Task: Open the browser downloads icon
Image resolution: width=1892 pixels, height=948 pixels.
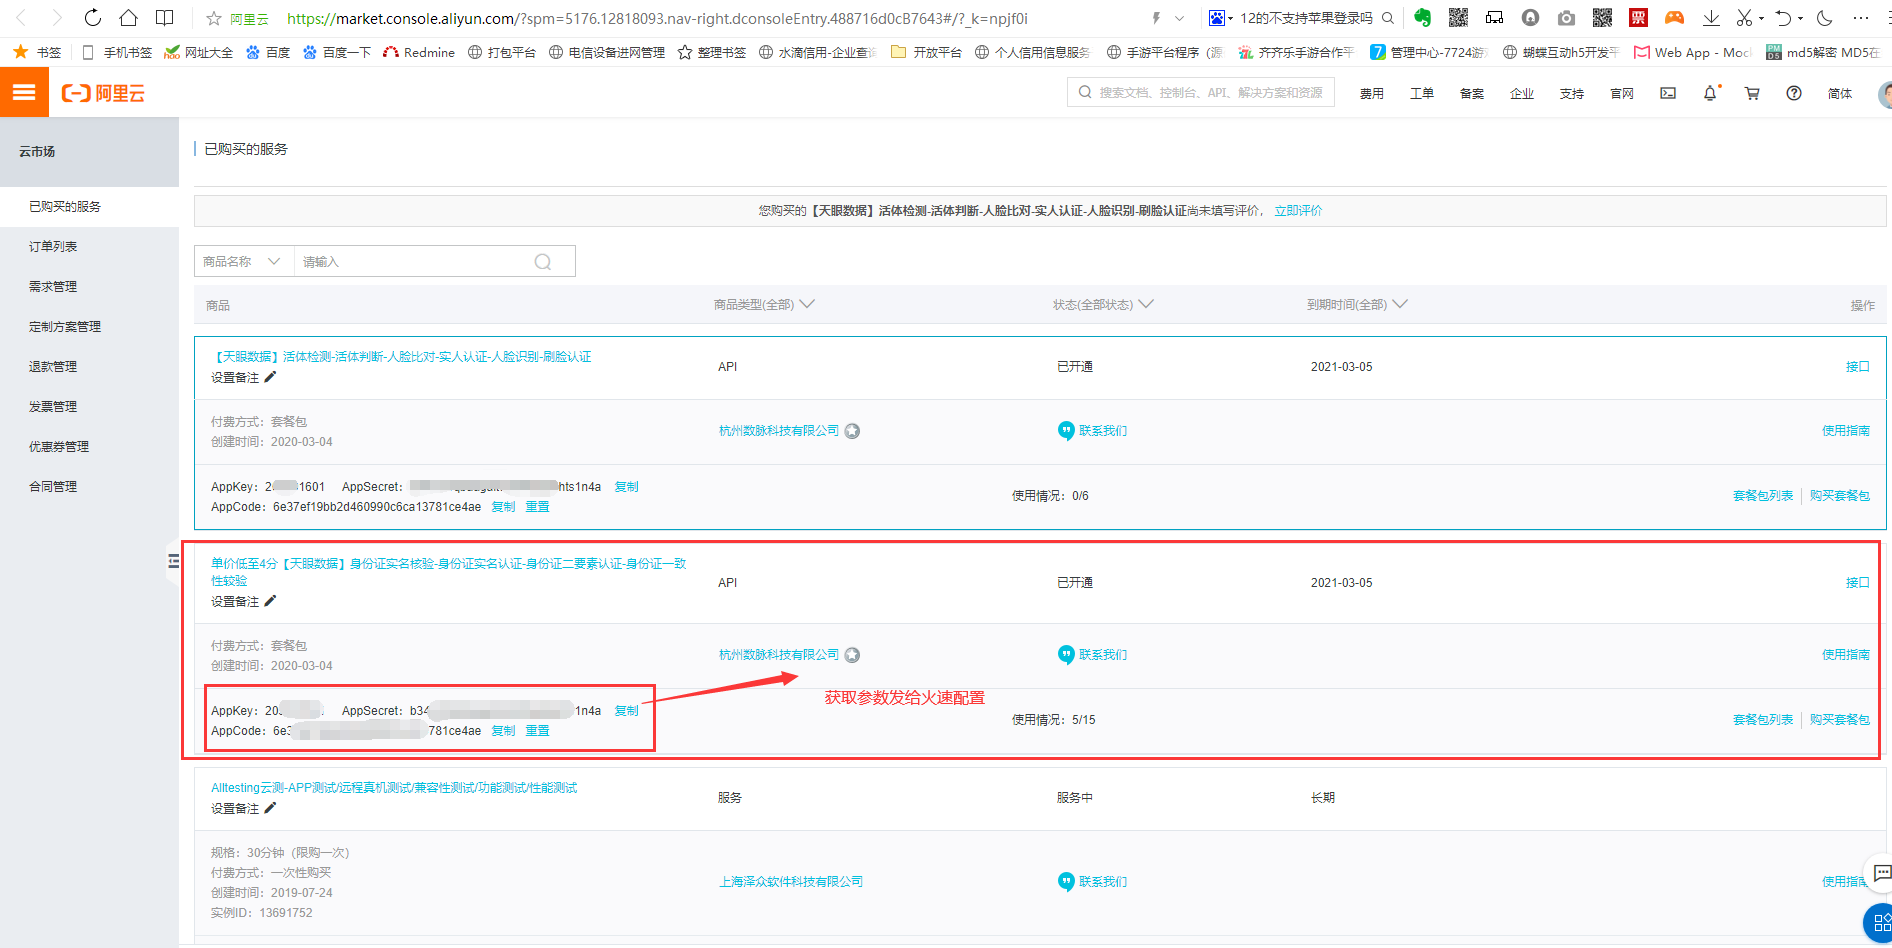Action: pyautogui.click(x=1710, y=18)
